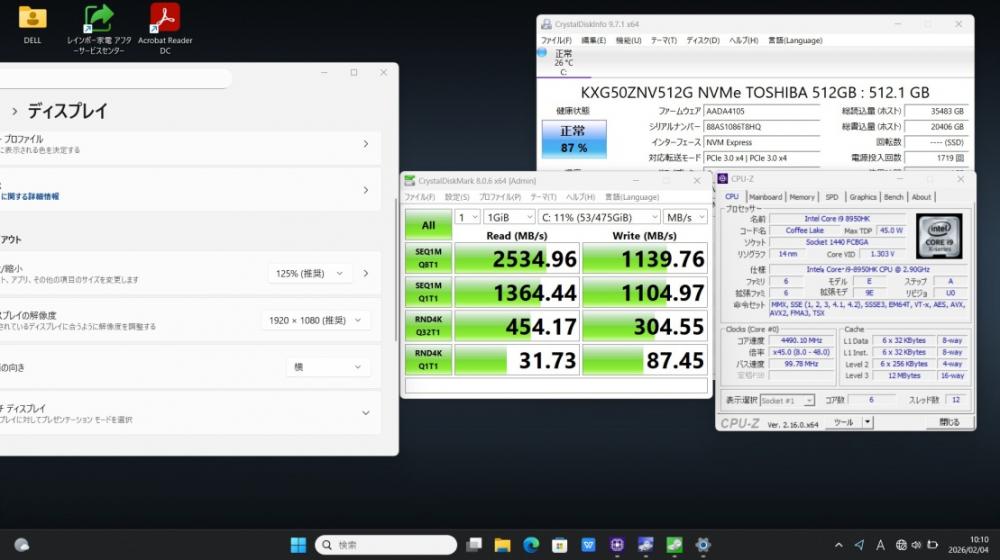Switch to the Graphics tab in CPU-Z
The image size is (1000, 560).
863,197
